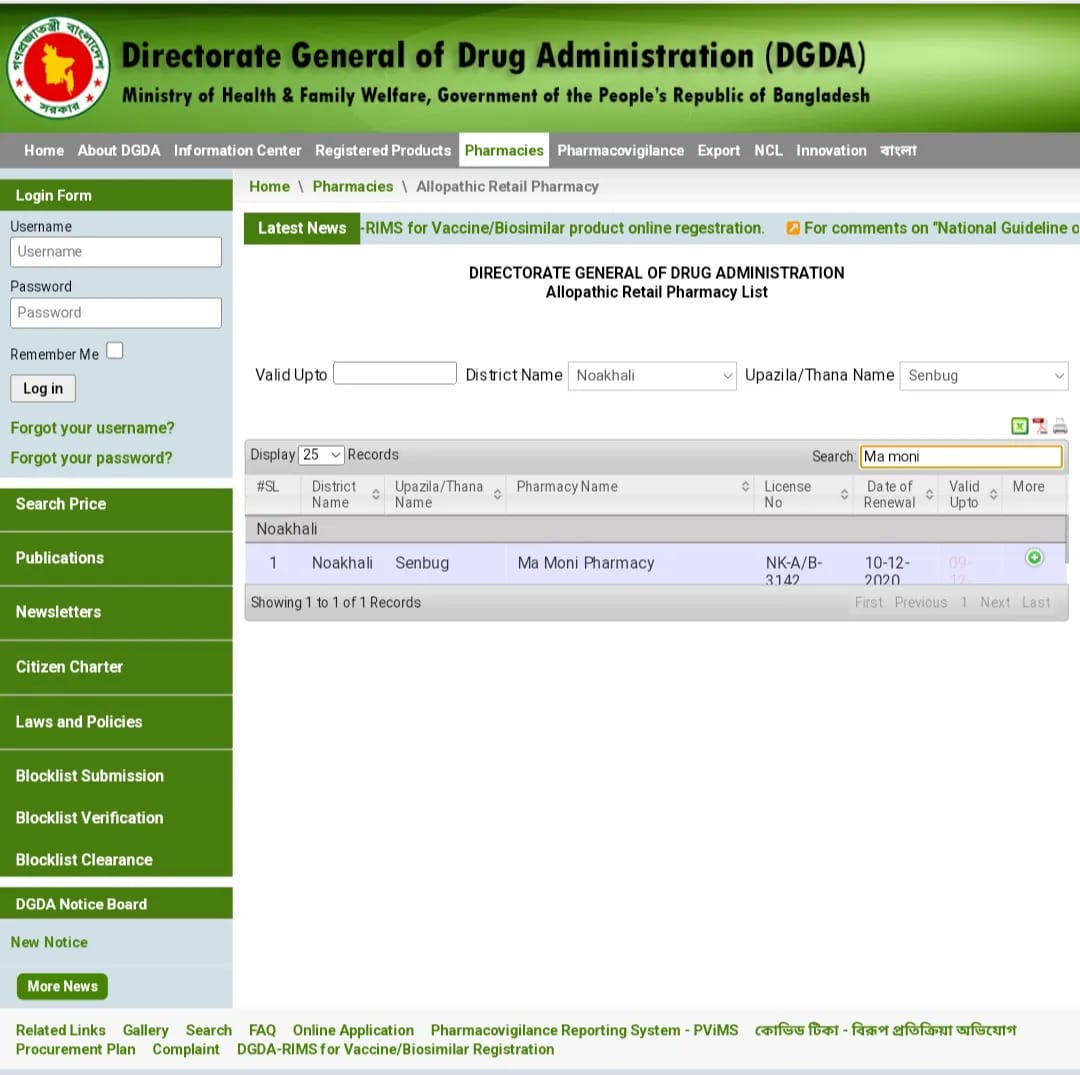
Task: Sort the table by Pharmacy Name
Action: tap(745, 486)
